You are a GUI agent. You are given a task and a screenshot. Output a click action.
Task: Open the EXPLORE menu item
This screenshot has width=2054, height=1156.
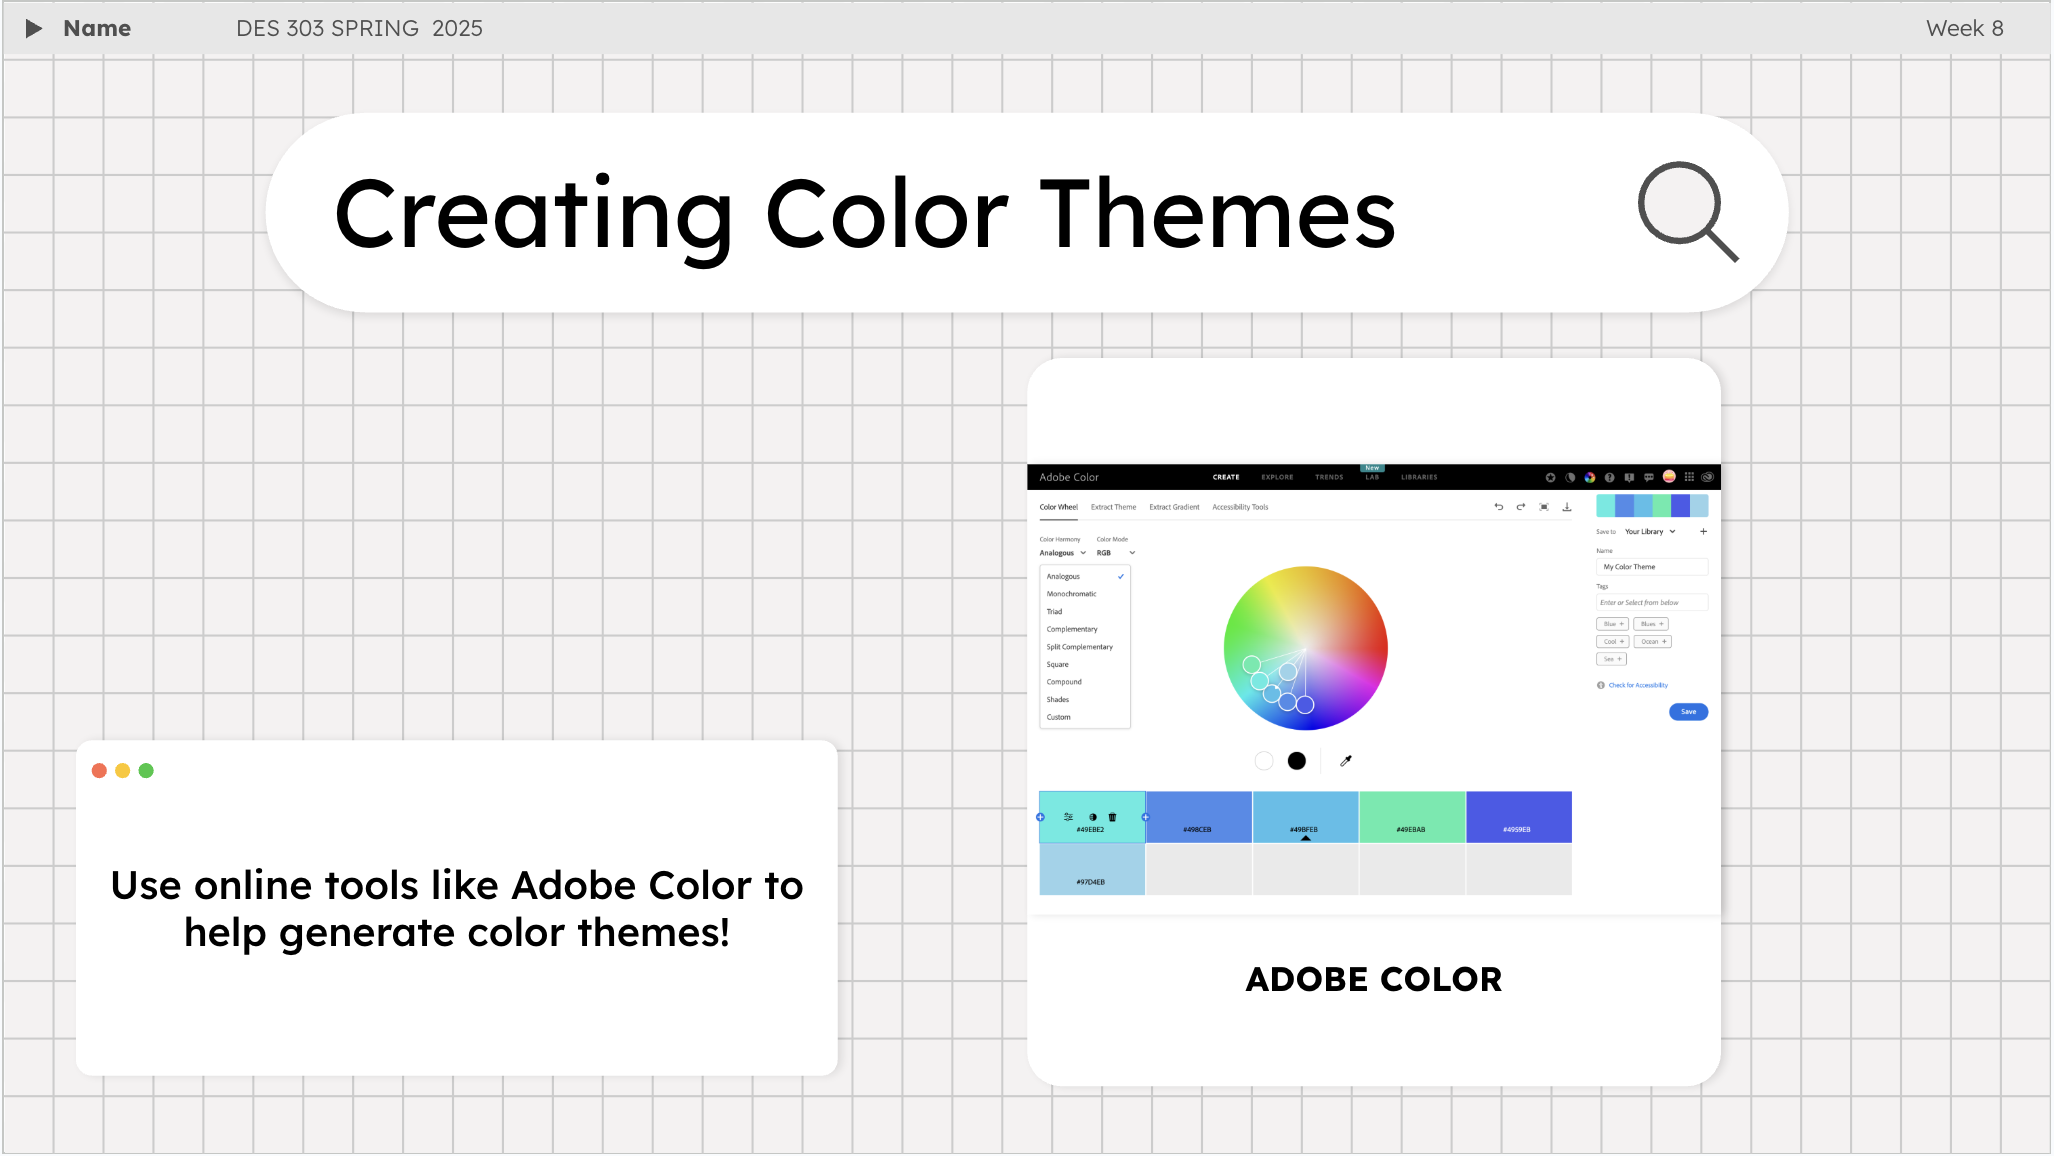[x=1277, y=477]
